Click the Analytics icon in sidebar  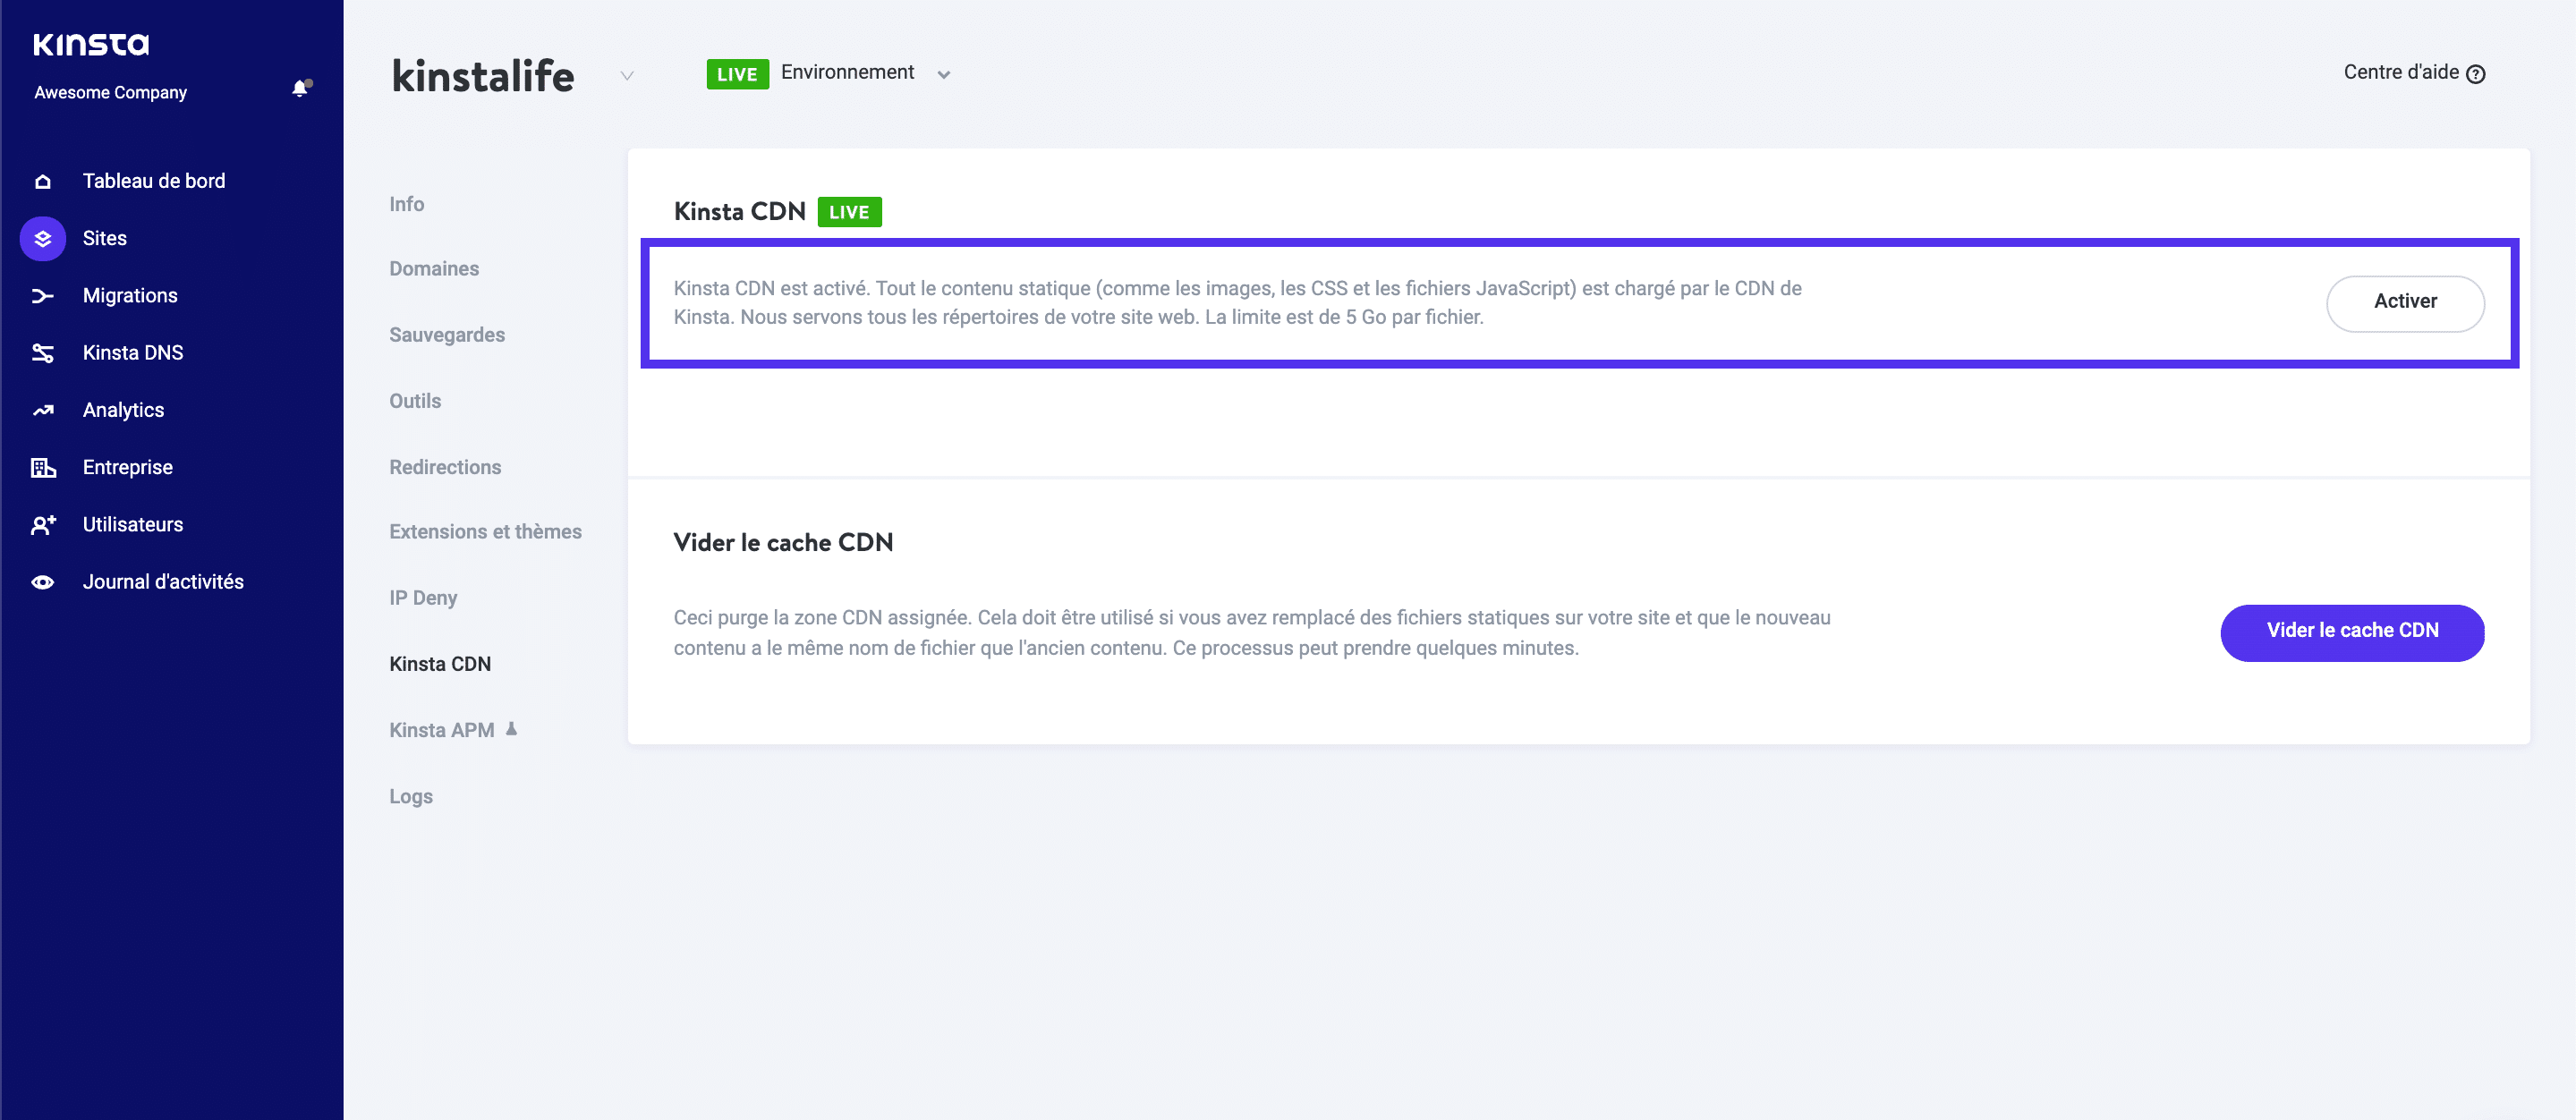tap(45, 409)
